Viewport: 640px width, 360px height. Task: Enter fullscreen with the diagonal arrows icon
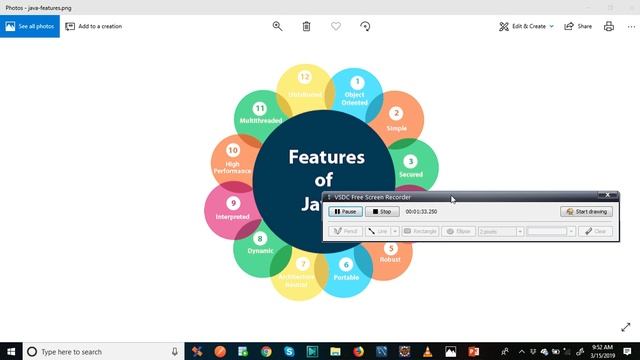pos(626,327)
